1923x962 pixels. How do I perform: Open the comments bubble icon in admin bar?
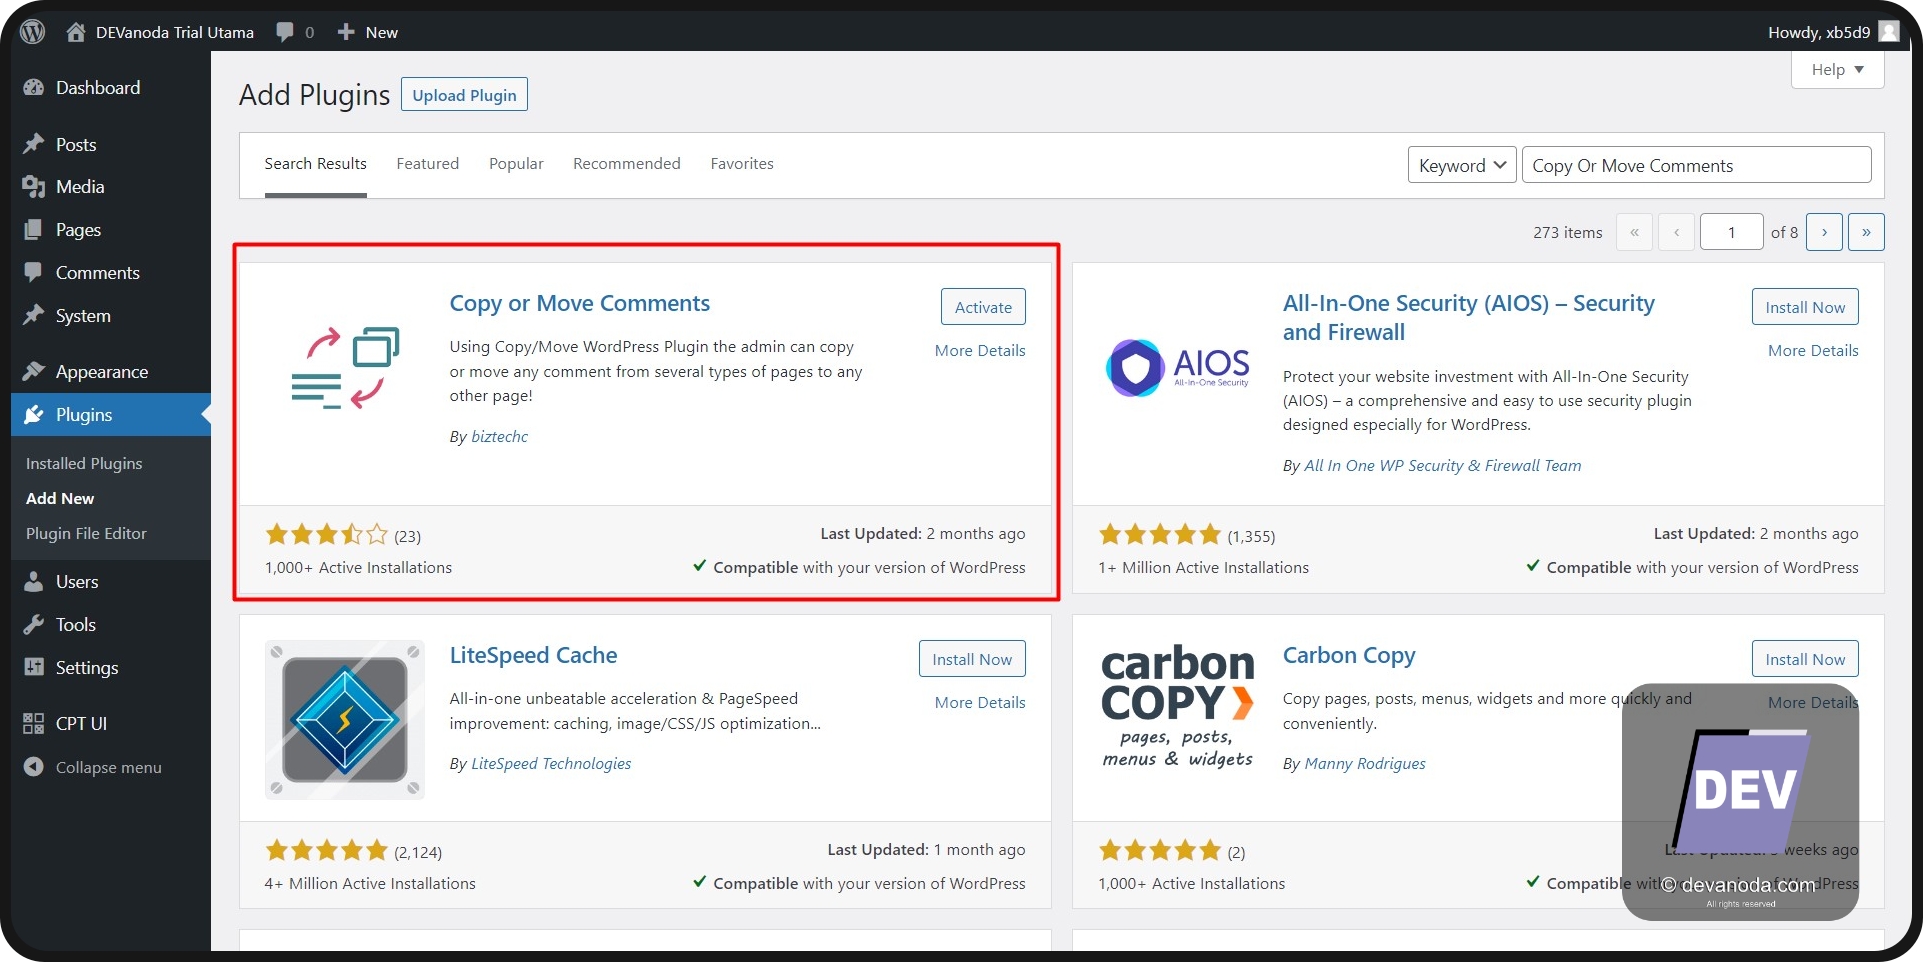(x=285, y=32)
